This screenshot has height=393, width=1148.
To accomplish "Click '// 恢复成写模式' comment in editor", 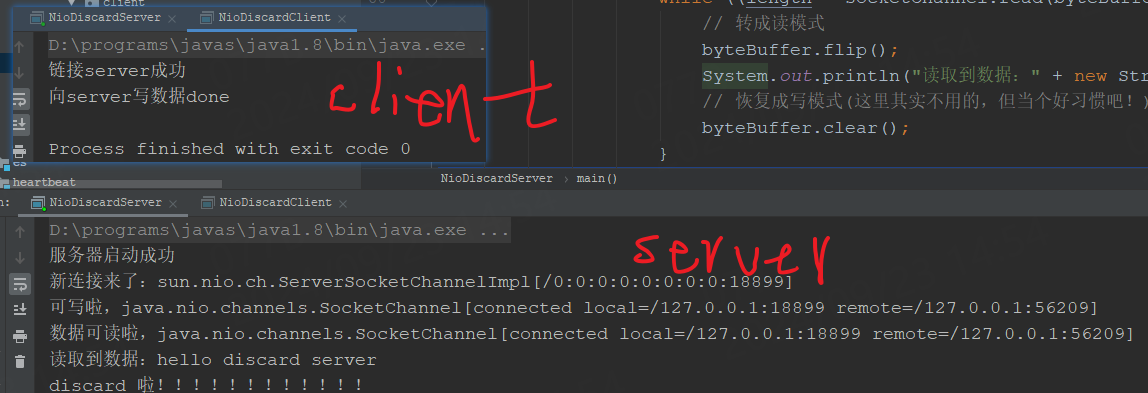I will (x=925, y=102).
